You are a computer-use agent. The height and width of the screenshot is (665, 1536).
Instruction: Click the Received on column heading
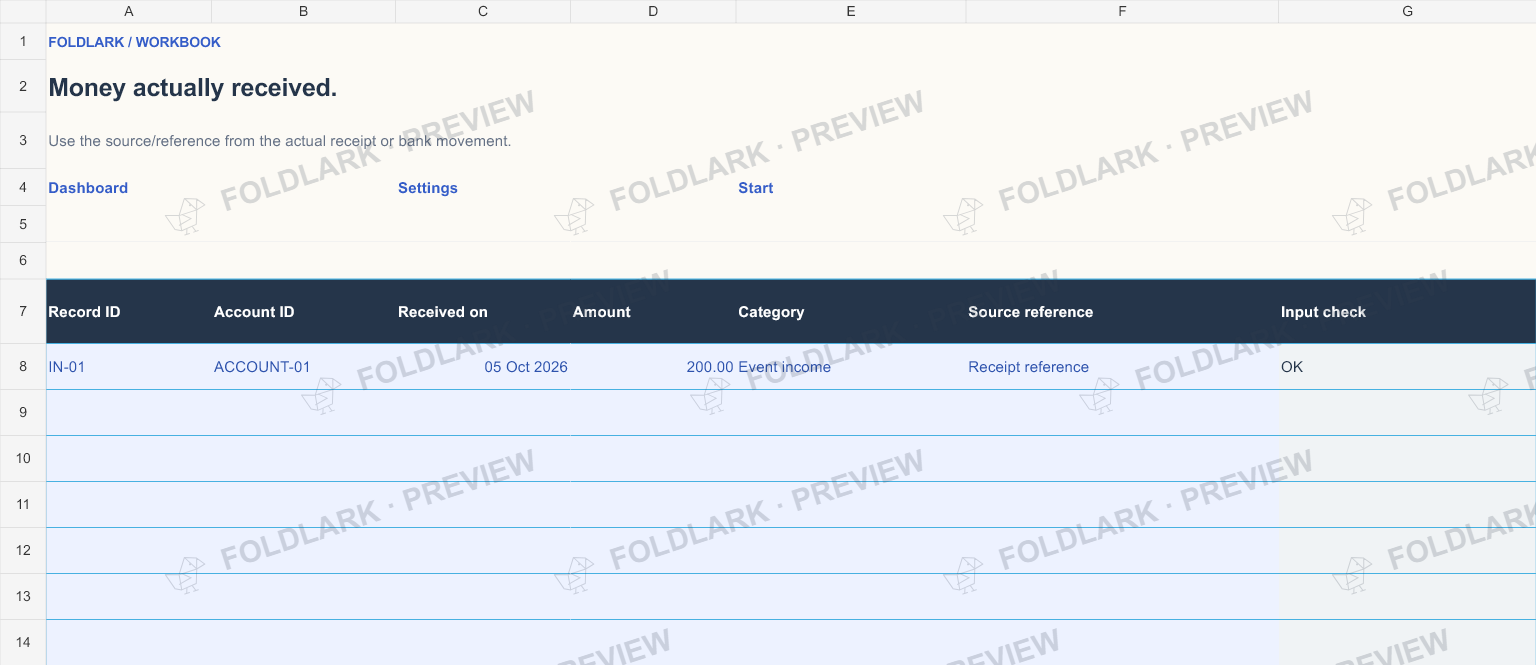click(483, 312)
